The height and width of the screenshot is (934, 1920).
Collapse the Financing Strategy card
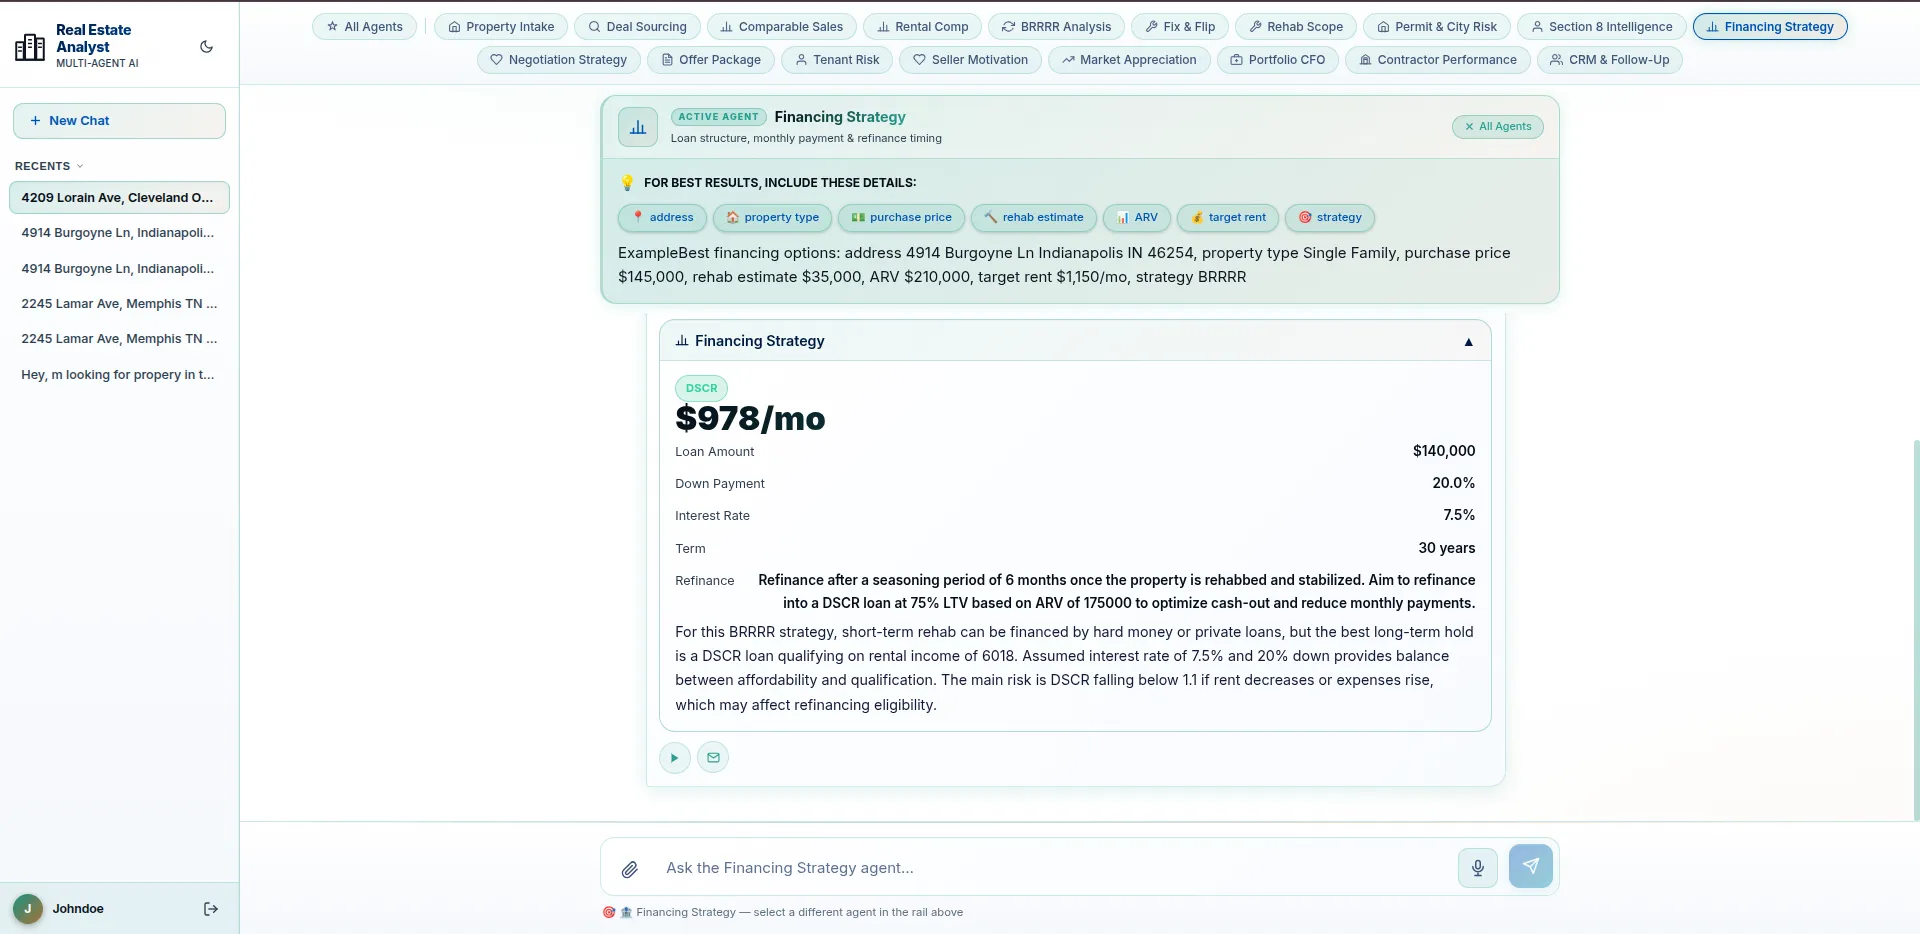pos(1468,342)
